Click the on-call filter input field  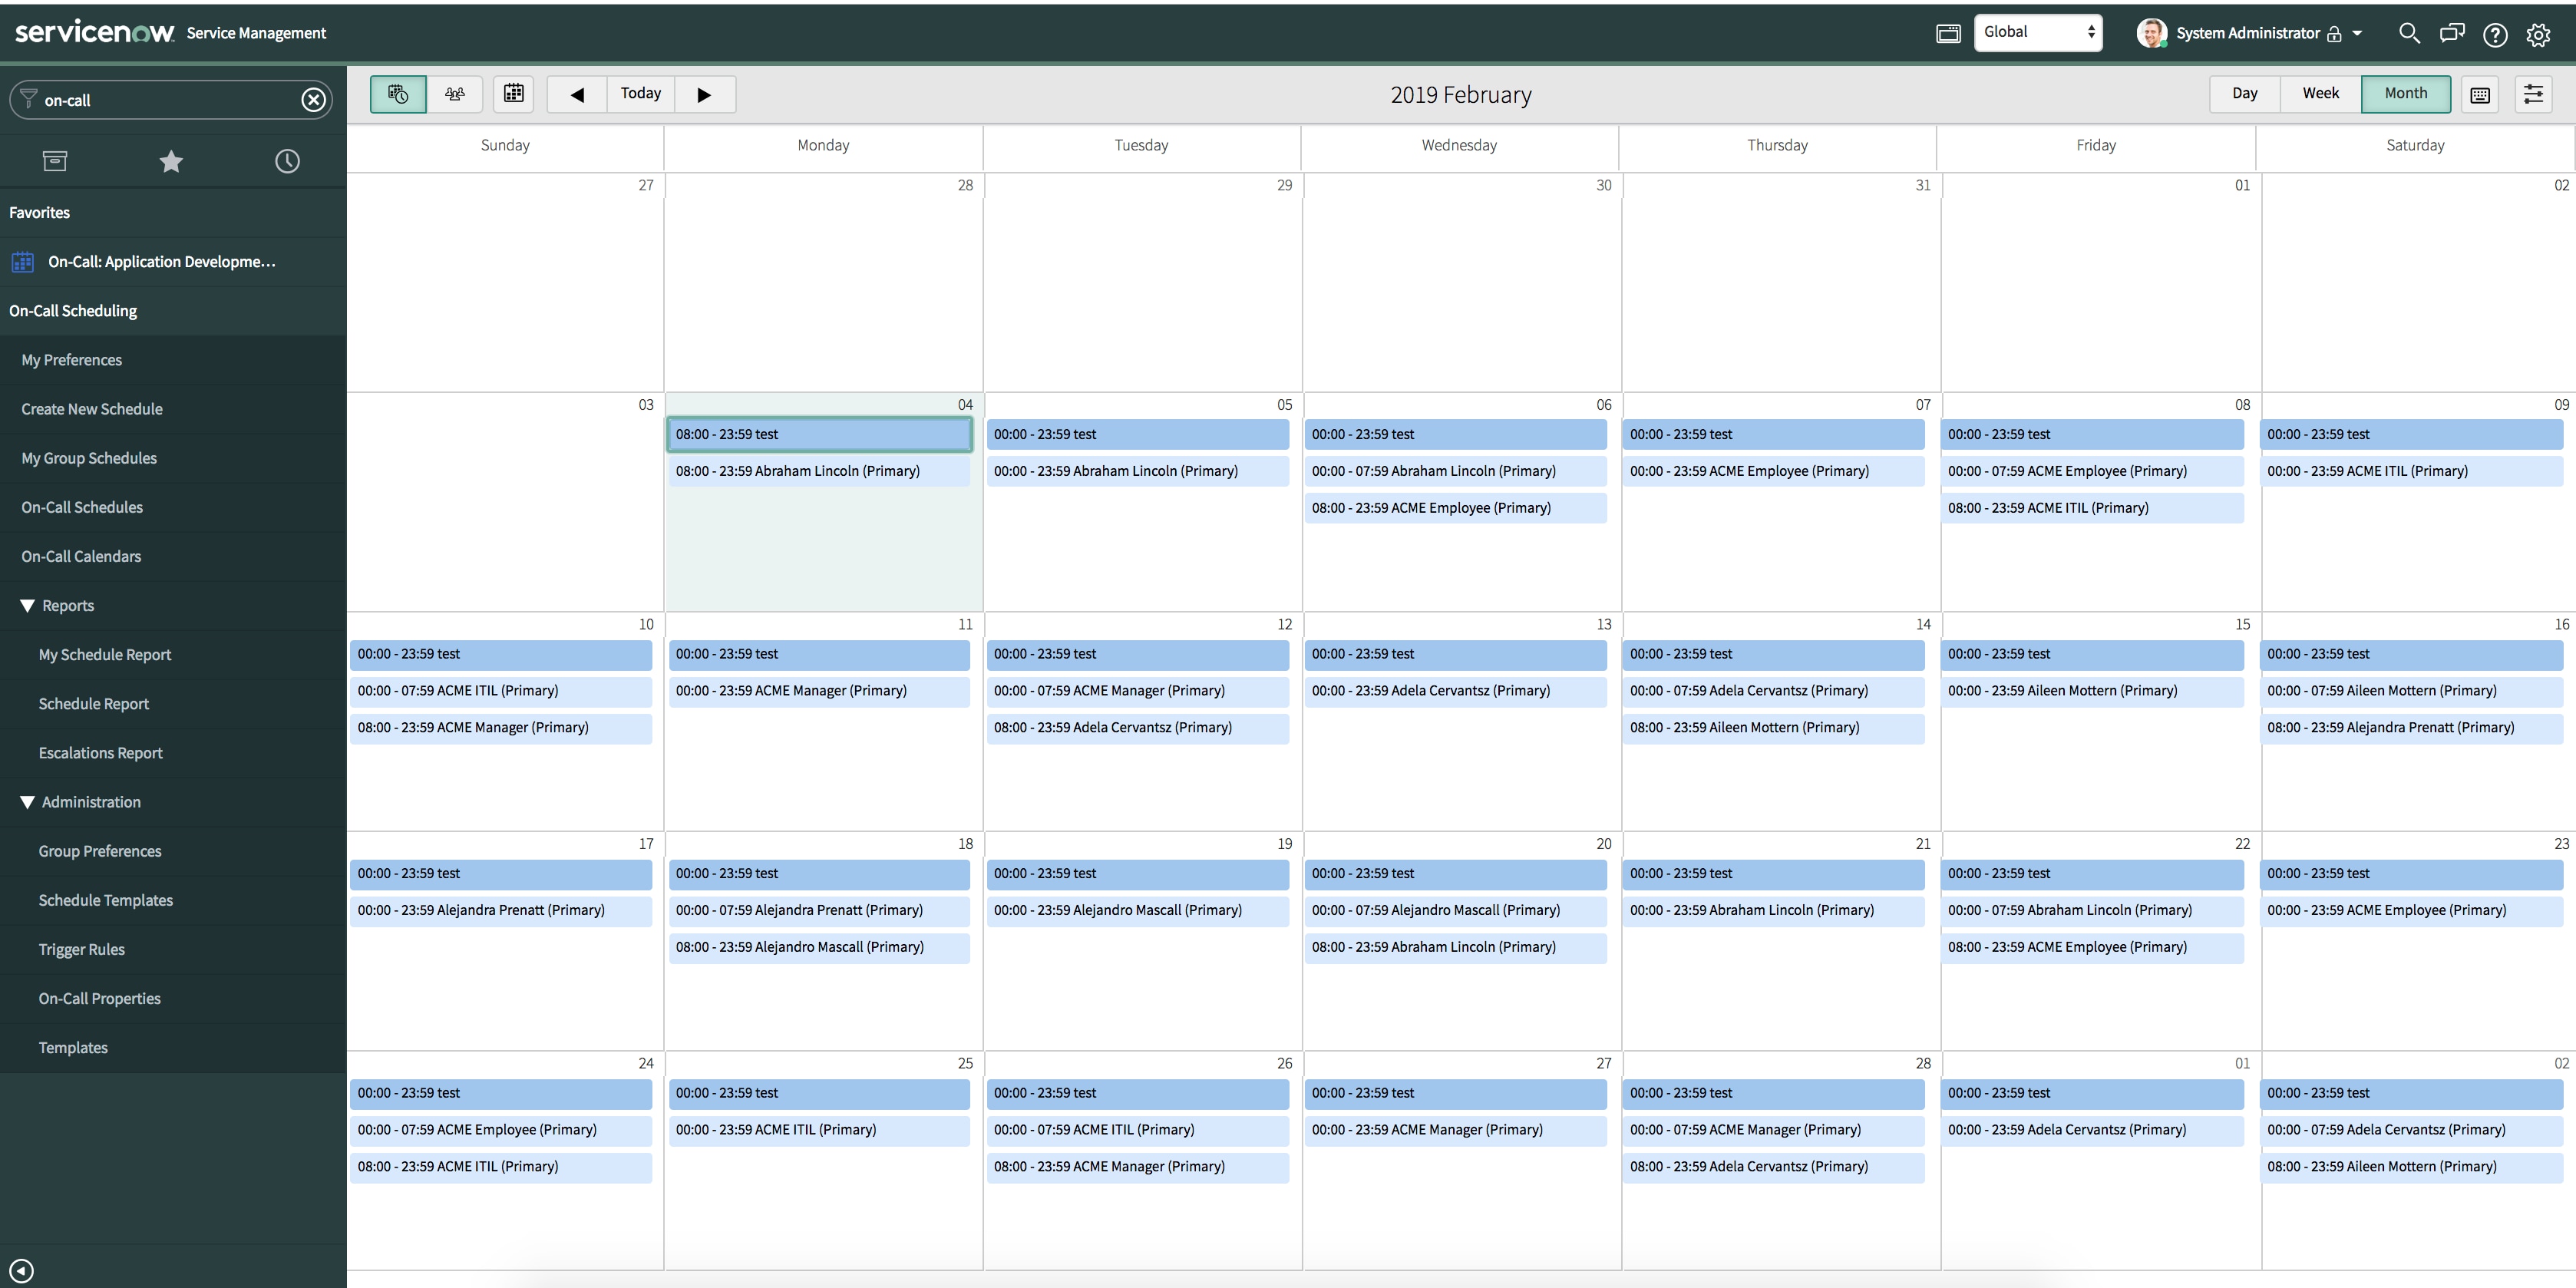tap(170, 100)
